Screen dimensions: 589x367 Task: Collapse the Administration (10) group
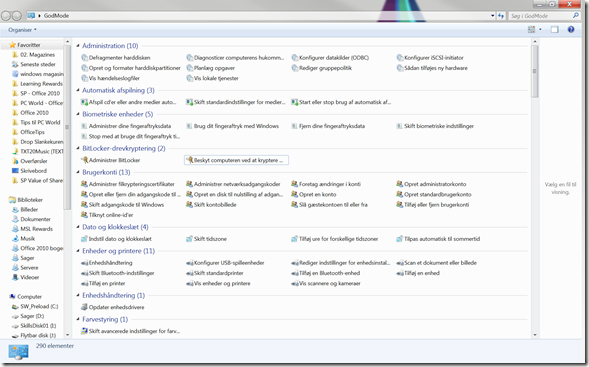(78, 46)
